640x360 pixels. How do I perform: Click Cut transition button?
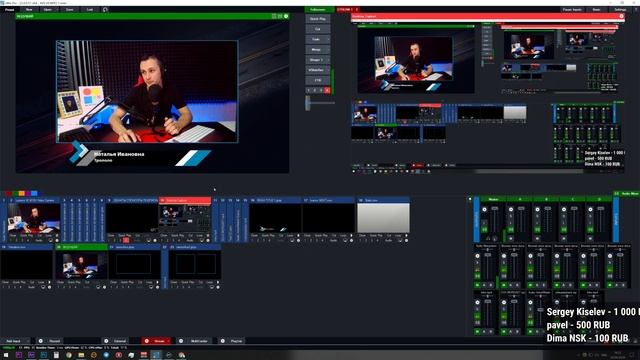point(318,29)
